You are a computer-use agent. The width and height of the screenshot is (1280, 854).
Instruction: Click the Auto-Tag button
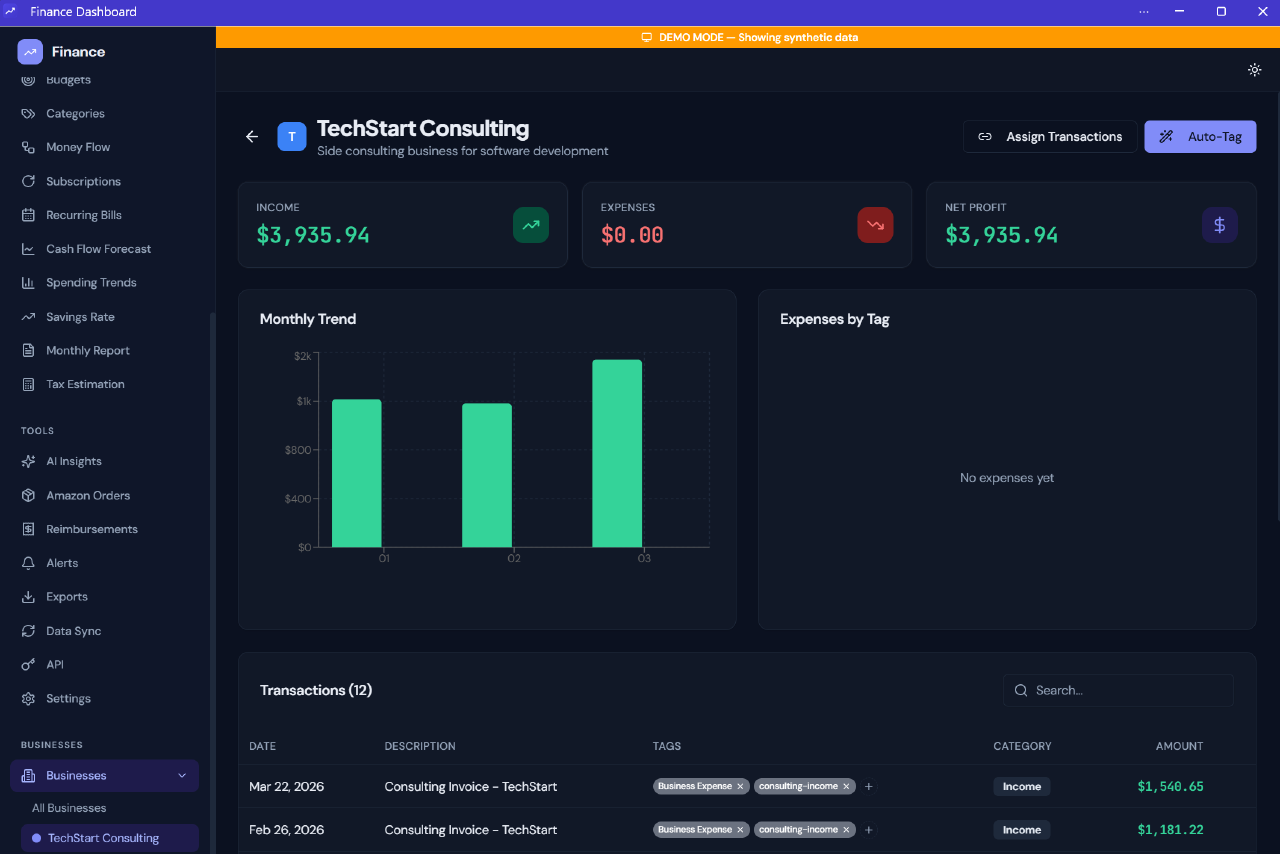pyautogui.click(x=1200, y=136)
